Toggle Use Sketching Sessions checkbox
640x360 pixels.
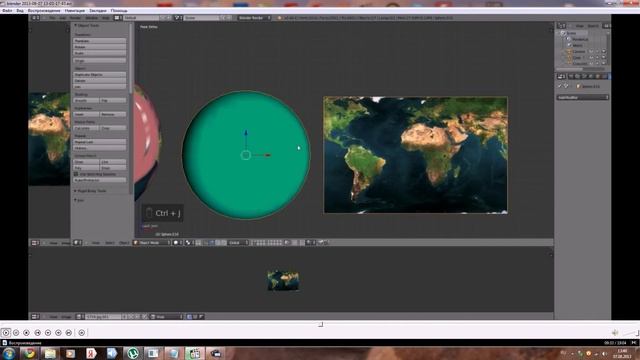[76, 174]
